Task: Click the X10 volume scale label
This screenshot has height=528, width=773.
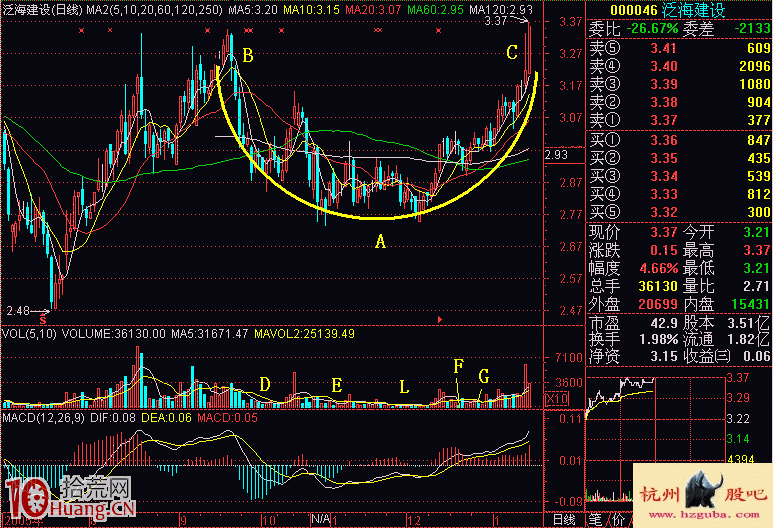Action: pos(557,399)
